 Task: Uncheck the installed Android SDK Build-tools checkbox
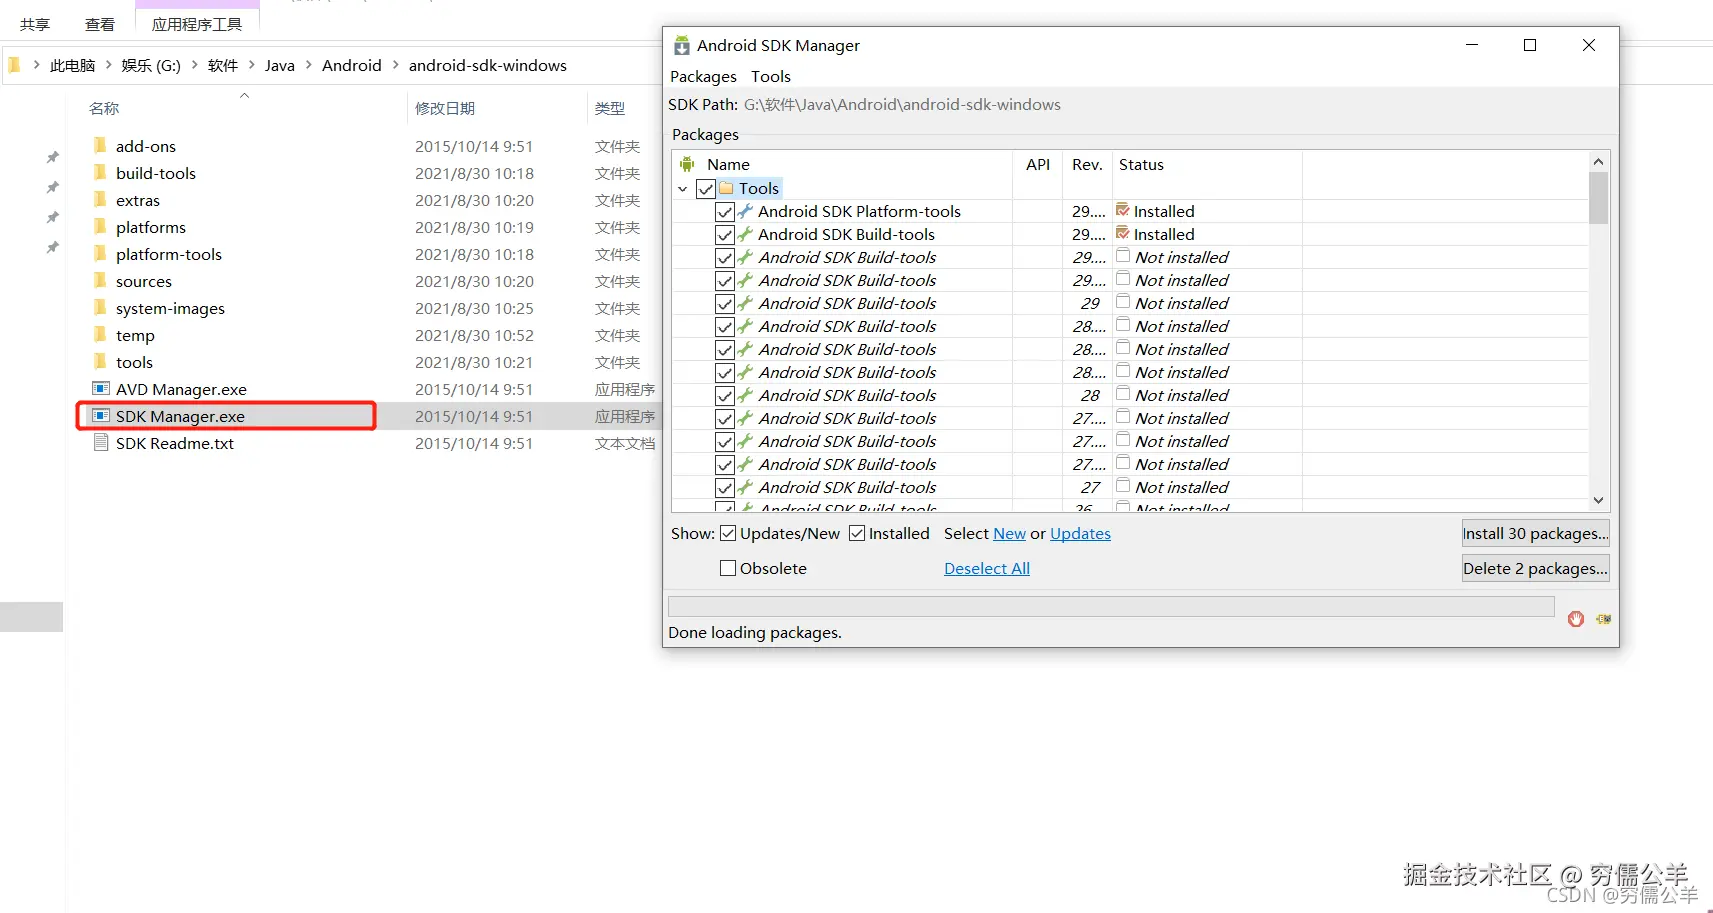coord(725,235)
